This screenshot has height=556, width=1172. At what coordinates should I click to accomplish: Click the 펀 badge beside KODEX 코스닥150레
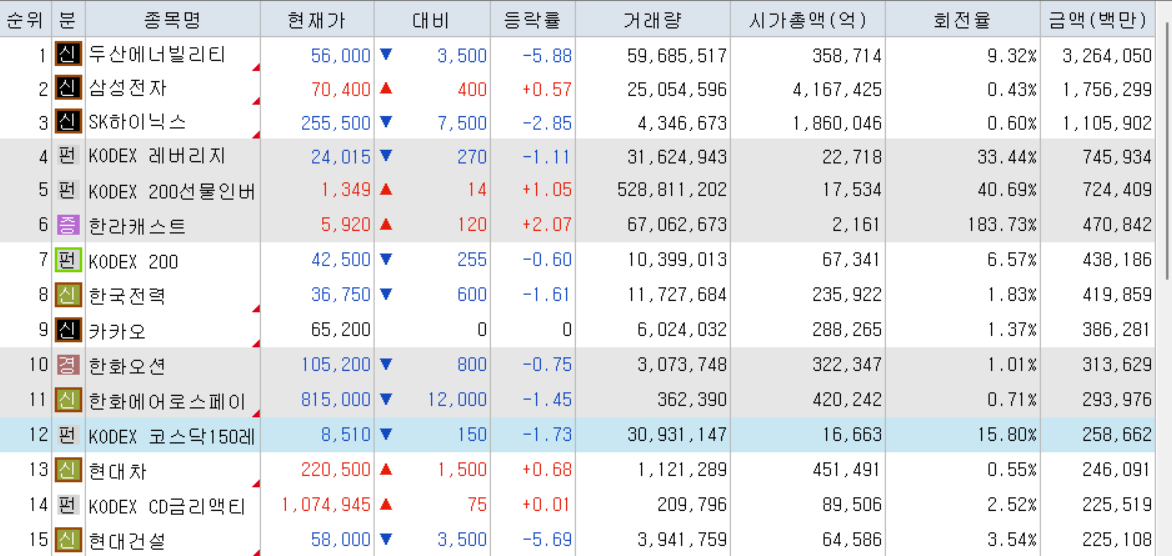point(67,436)
